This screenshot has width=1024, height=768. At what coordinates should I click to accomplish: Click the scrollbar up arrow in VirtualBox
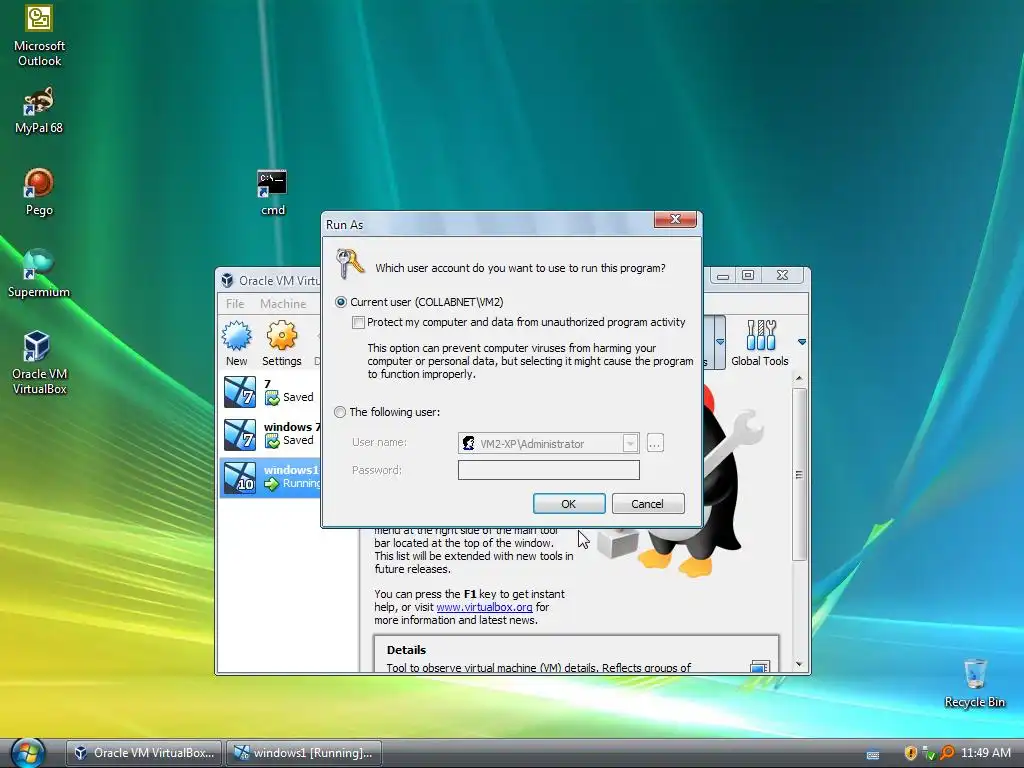[799, 379]
